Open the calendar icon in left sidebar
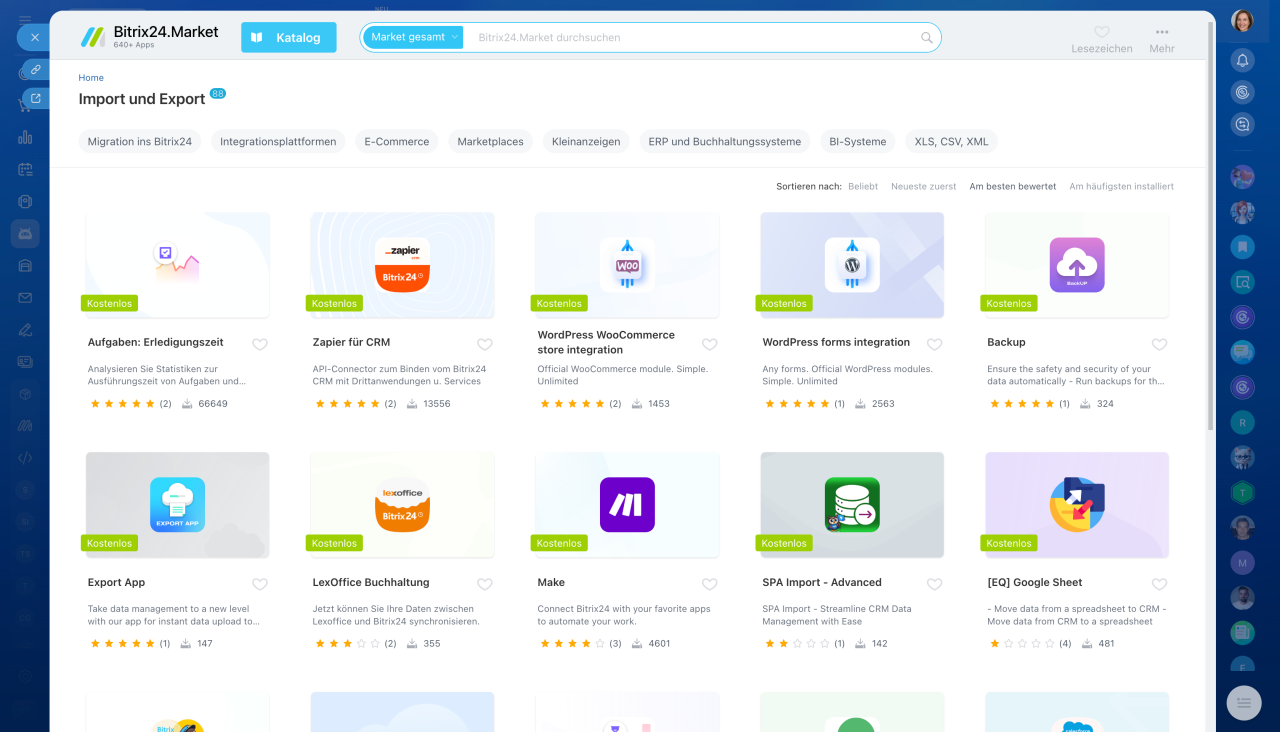The image size is (1280, 732). (25, 169)
